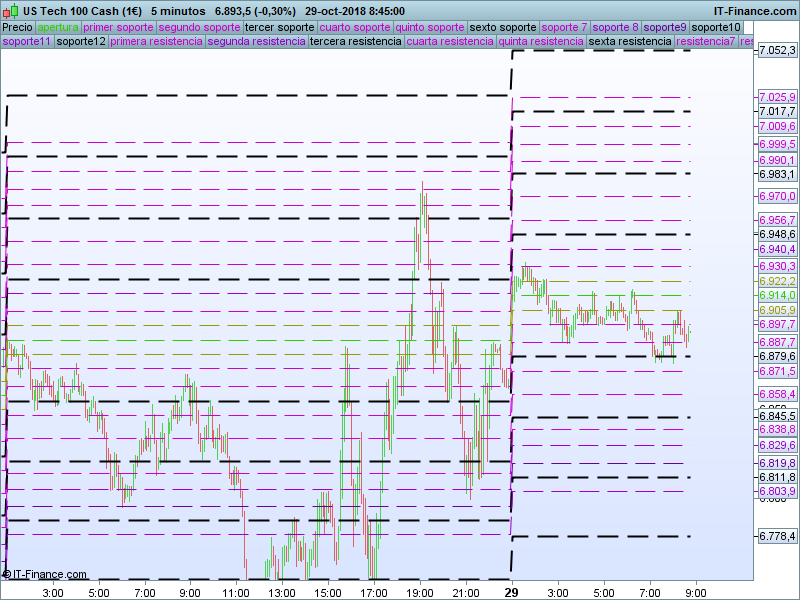The height and width of the screenshot is (600, 800).
Task: Click the 7.052,3 price label on axis
Action: (x=777, y=50)
